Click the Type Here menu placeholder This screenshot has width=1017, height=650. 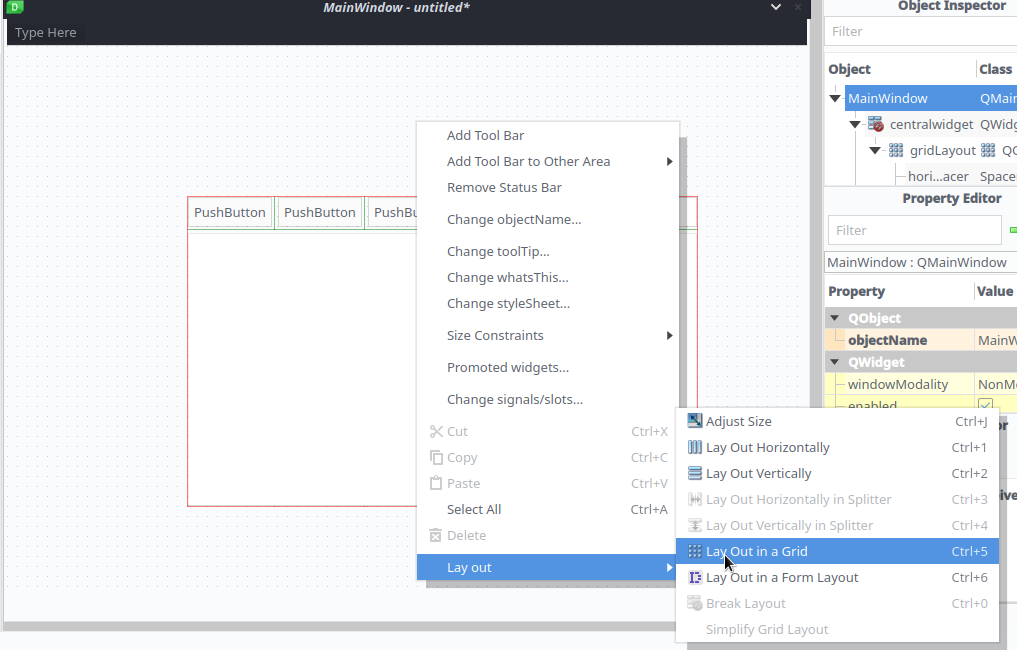point(46,33)
